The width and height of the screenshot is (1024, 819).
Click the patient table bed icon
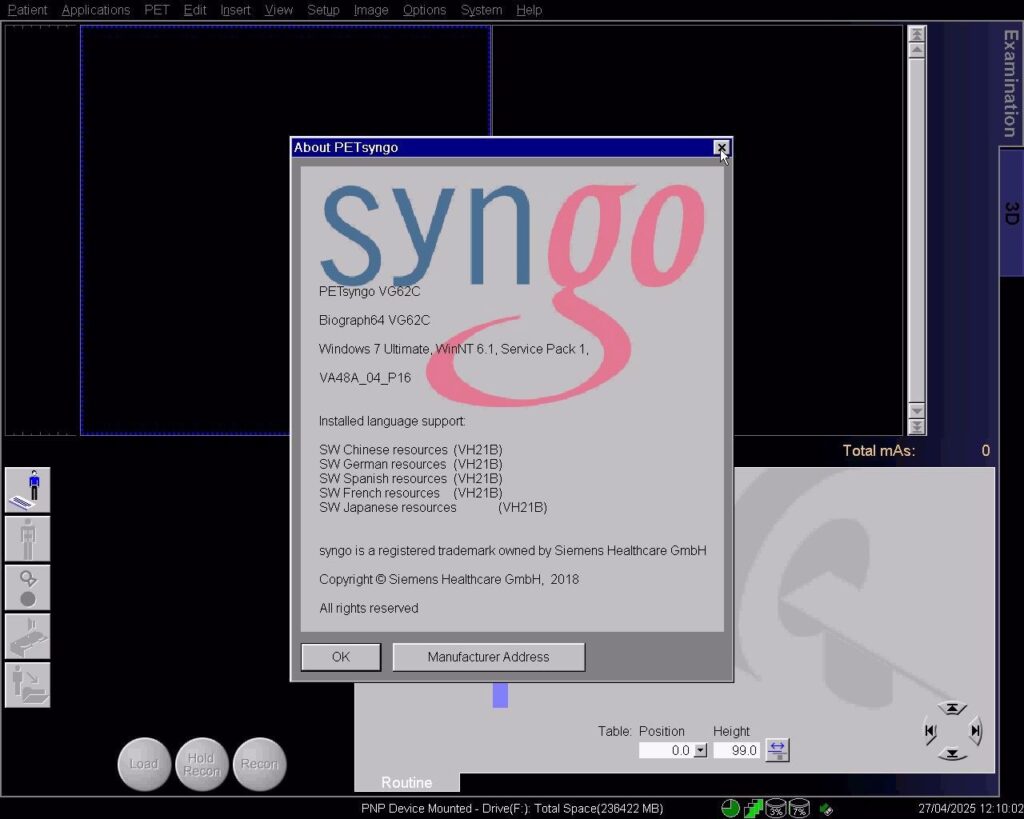click(x=27, y=636)
